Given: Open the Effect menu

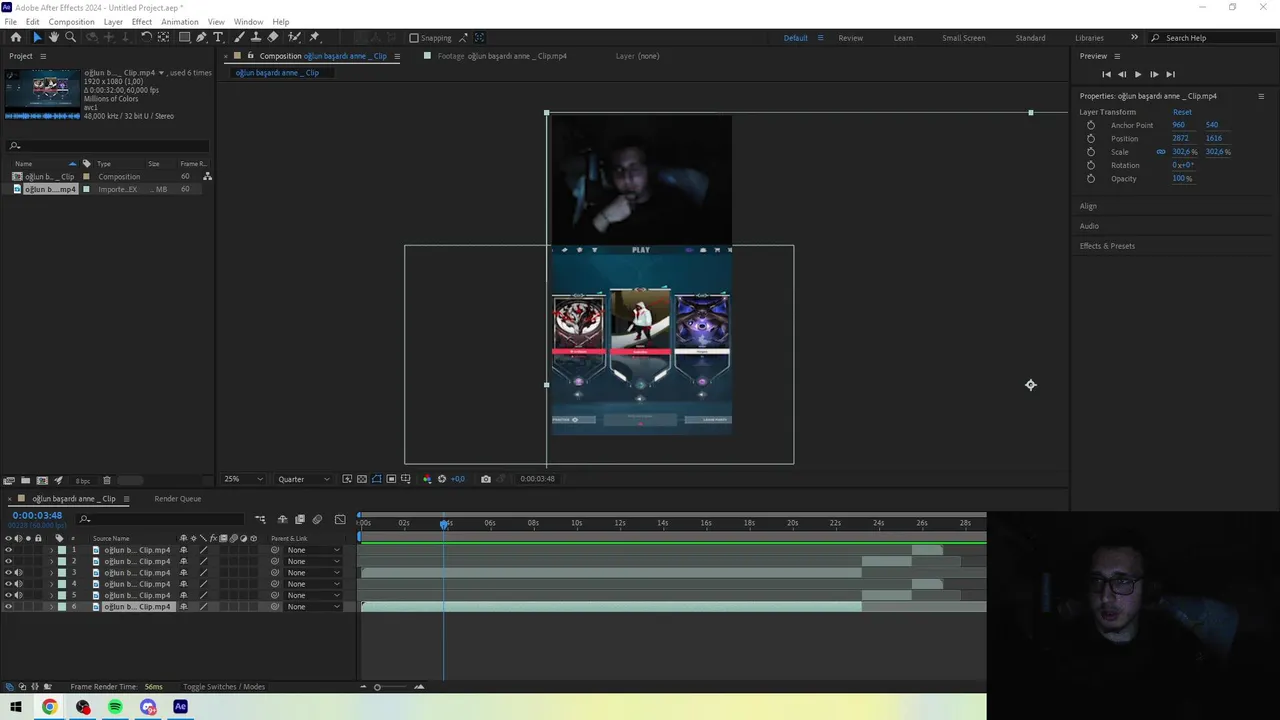Looking at the screenshot, I should tap(142, 22).
